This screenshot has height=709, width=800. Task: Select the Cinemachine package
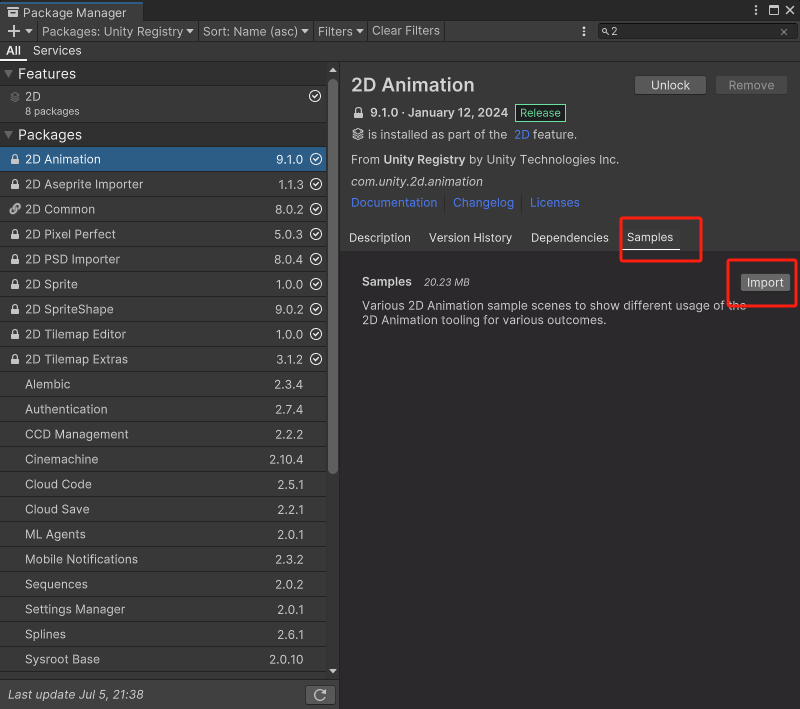[163, 459]
